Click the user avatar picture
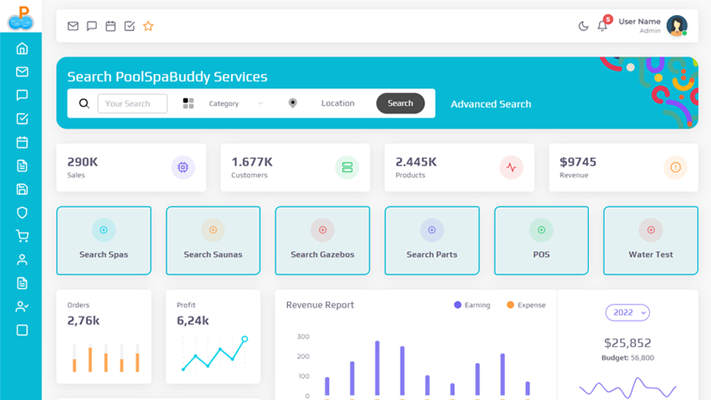Image resolution: width=711 pixels, height=400 pixels. coord(677,26)
